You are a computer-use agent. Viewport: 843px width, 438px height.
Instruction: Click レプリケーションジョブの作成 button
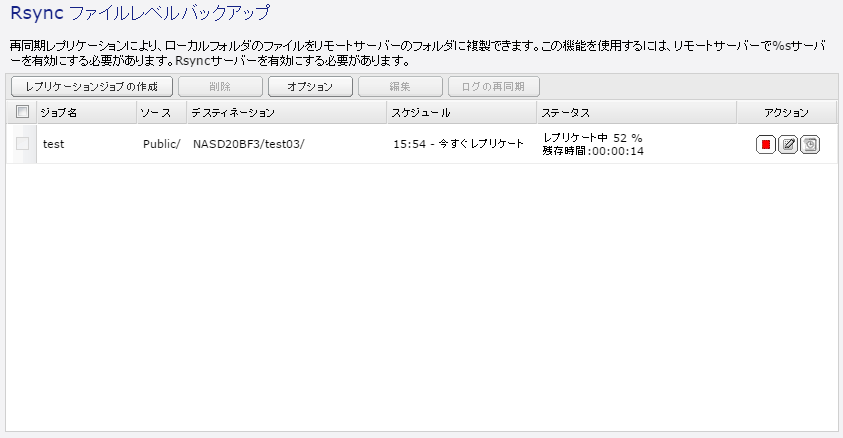click(x=92, y=87)
